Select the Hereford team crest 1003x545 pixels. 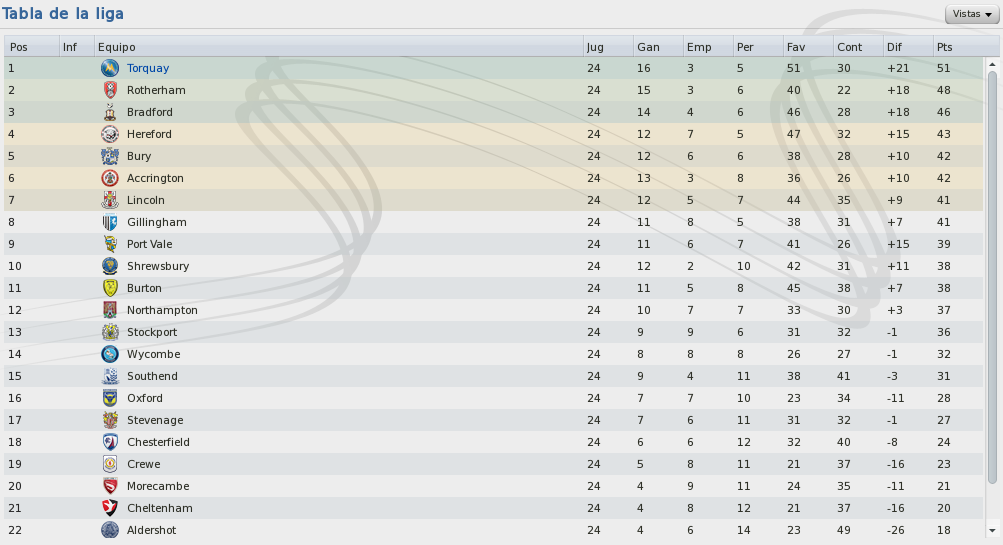[x=110, y=134]
